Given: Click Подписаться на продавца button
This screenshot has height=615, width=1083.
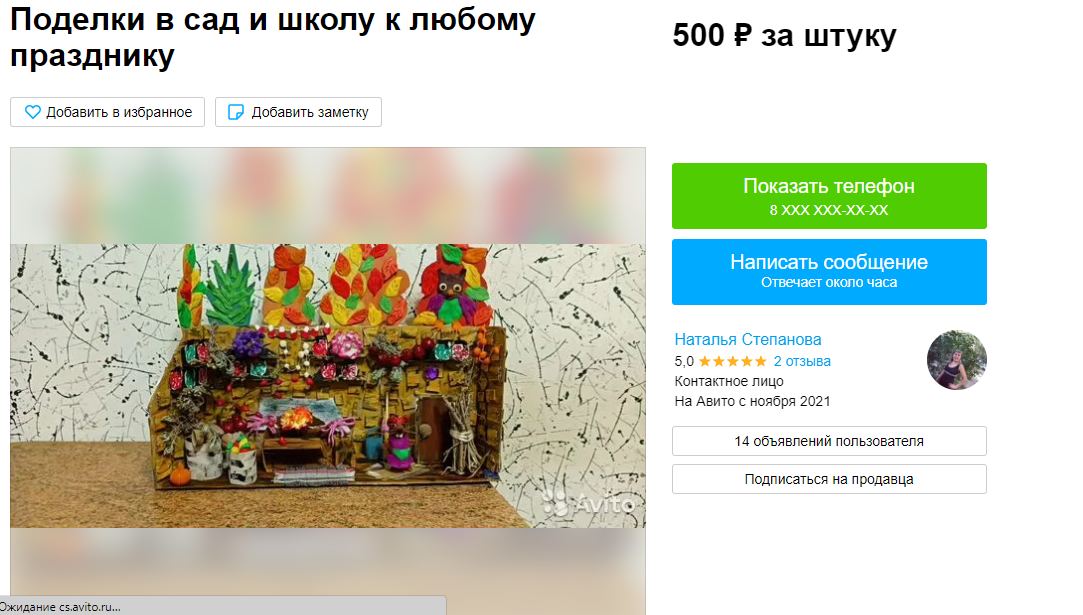Looking at the screenshot, I should coord(829,479).
